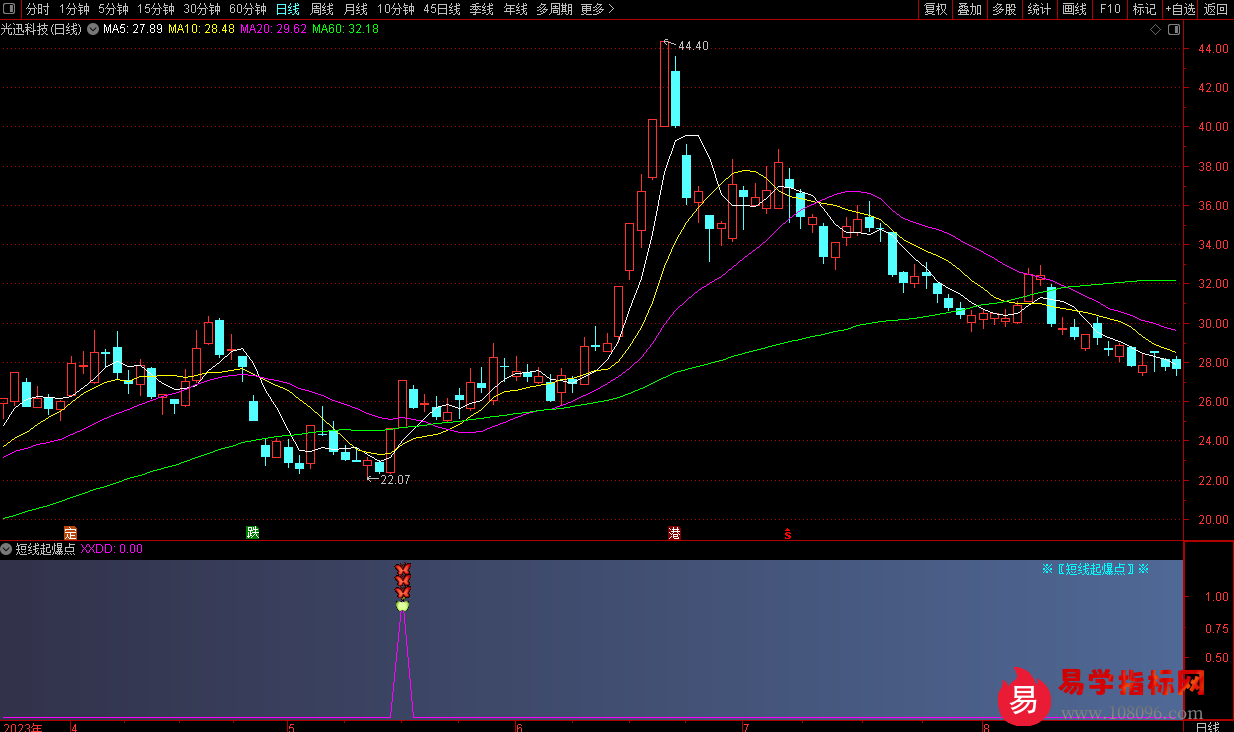Expand the MA indicator dropdown arrow
The width and height of the screenshot is (1234, 732).
point(93,29)
